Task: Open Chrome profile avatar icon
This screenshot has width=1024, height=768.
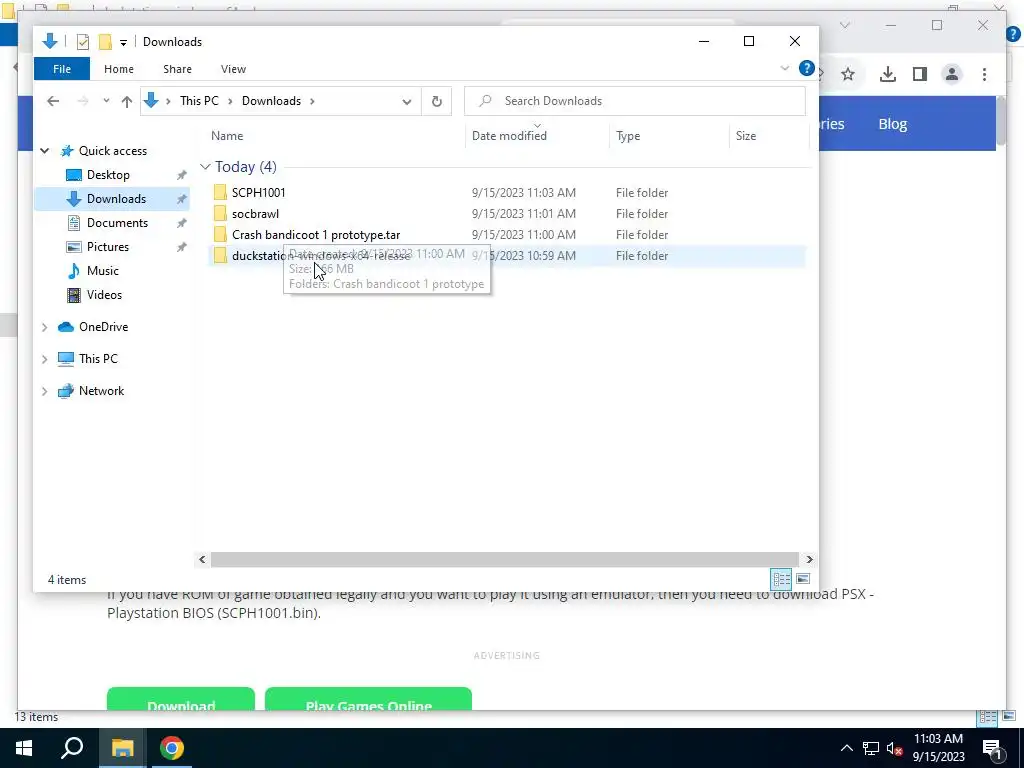Action: pos(952,74)
